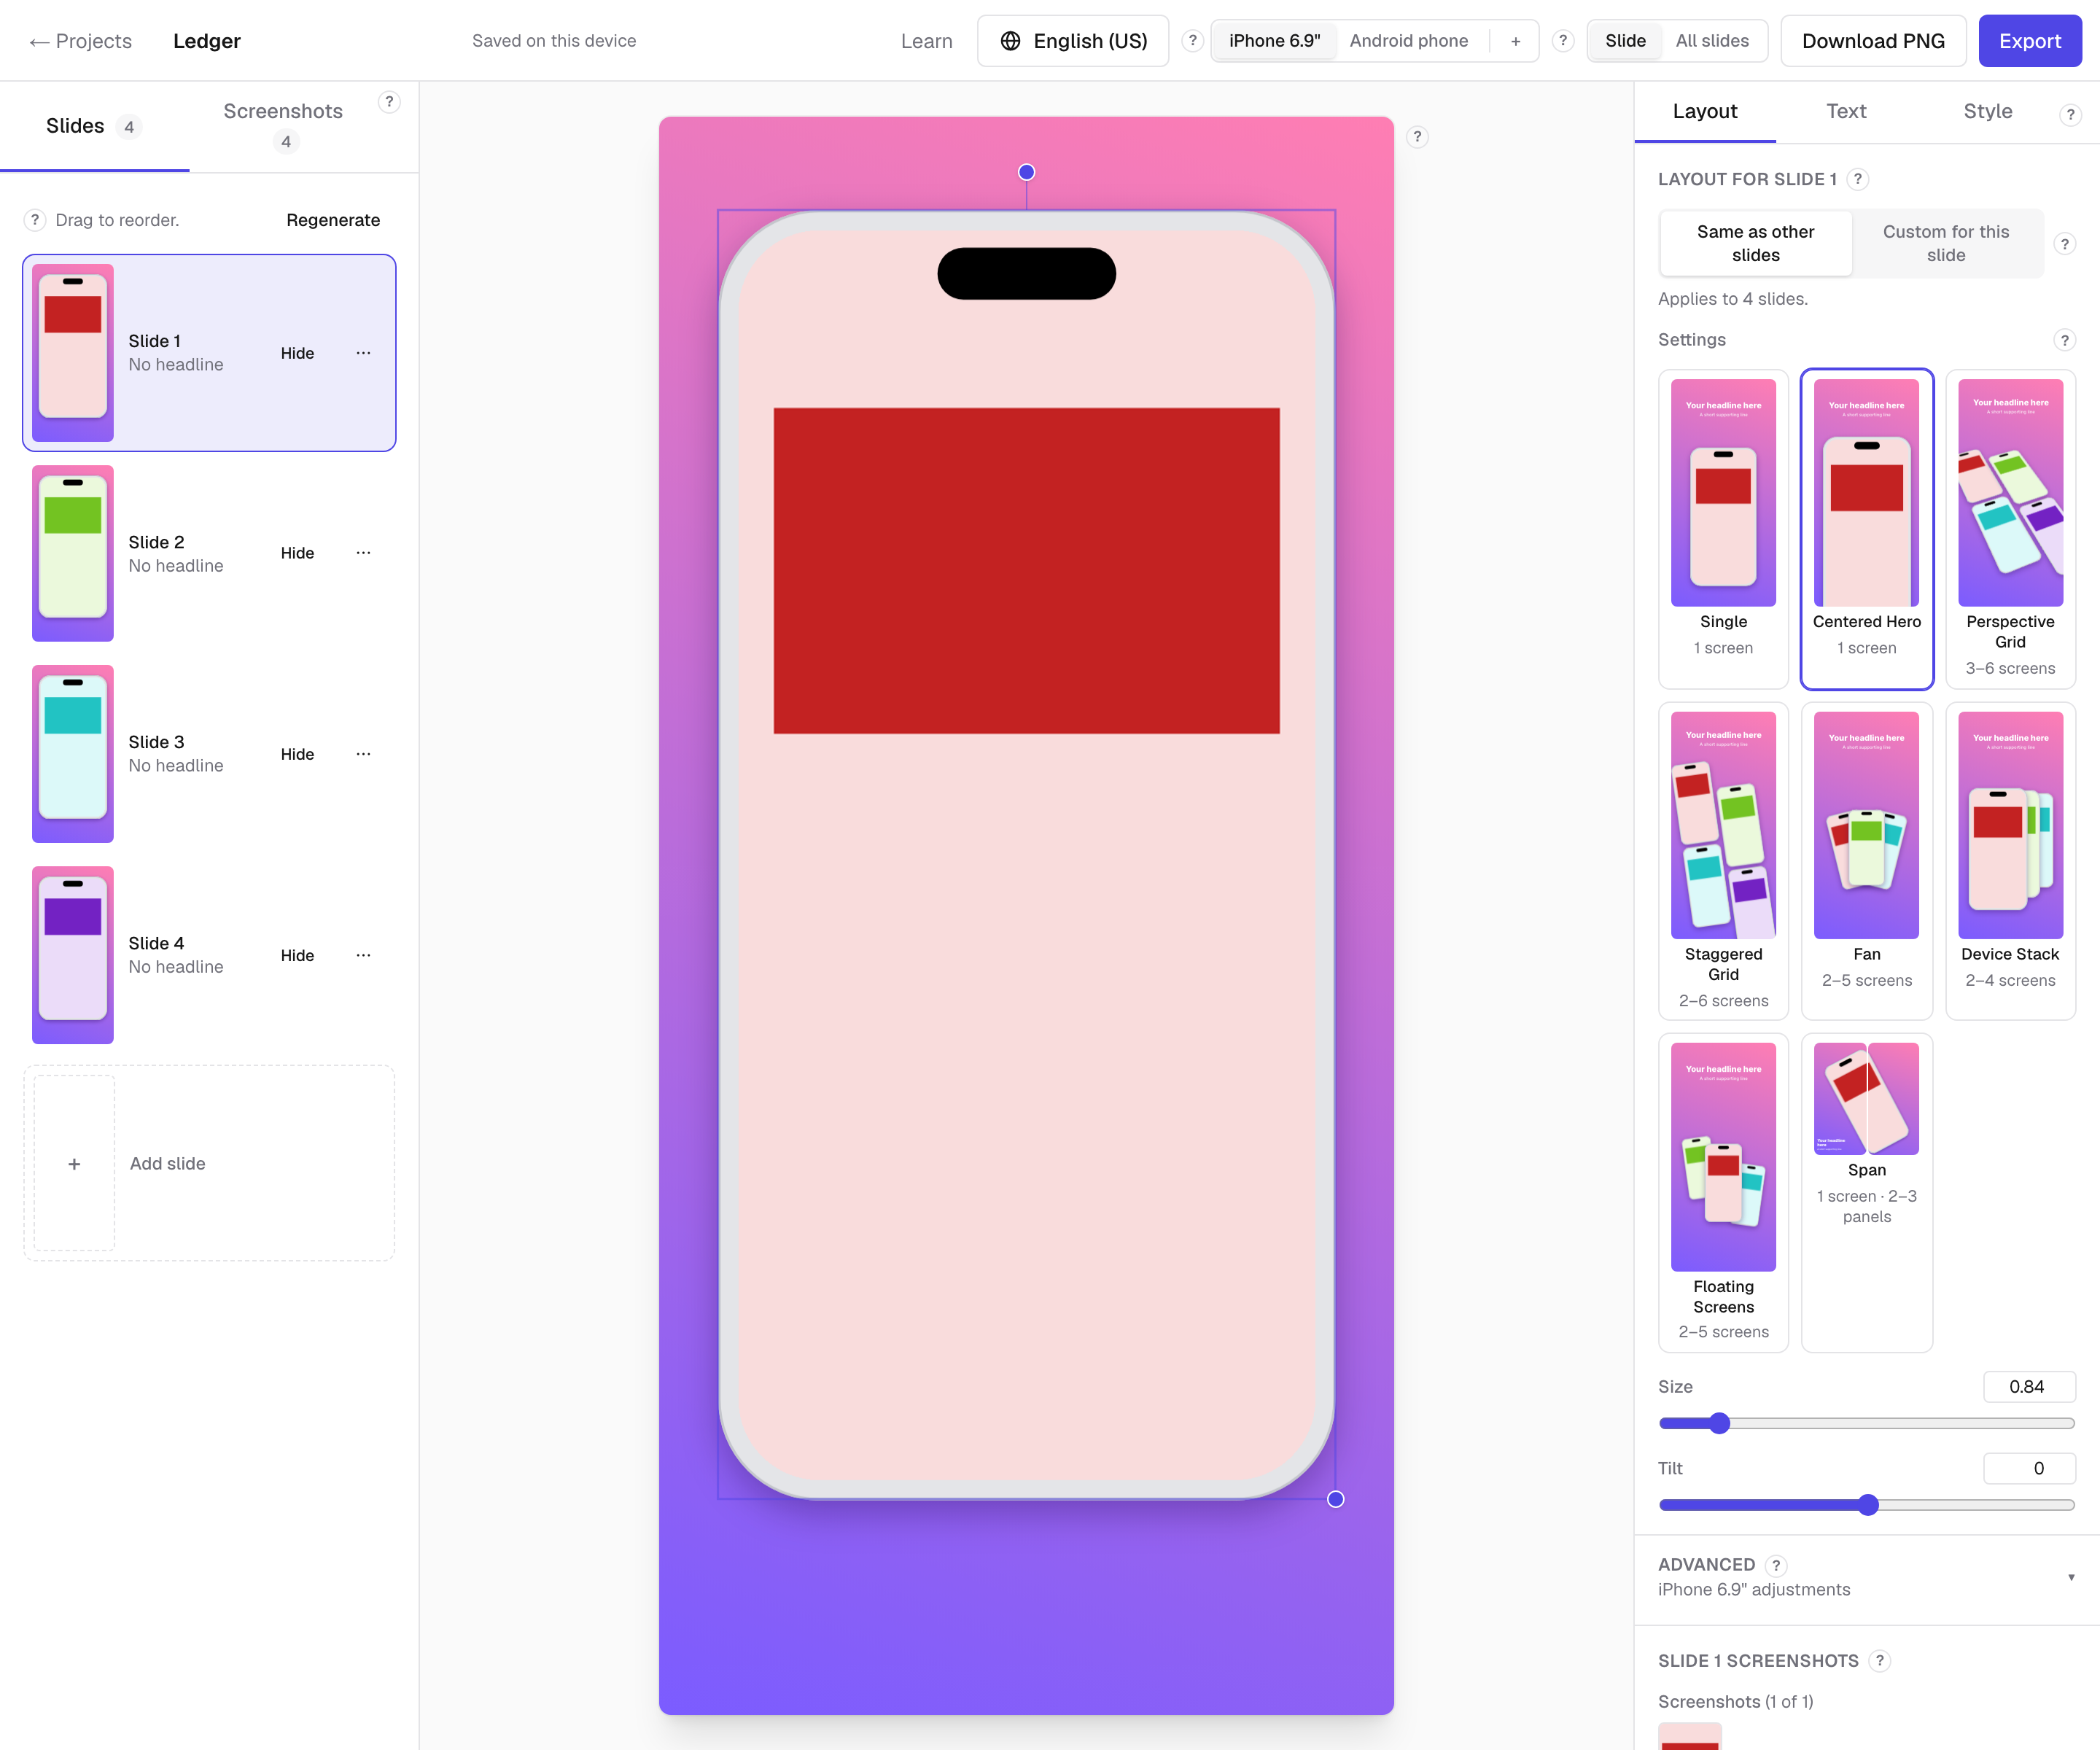The height and width of the screenshot is (1750, 2100).
Task: Click the help icon next to language selector
Action: (x=1192, y=41)
